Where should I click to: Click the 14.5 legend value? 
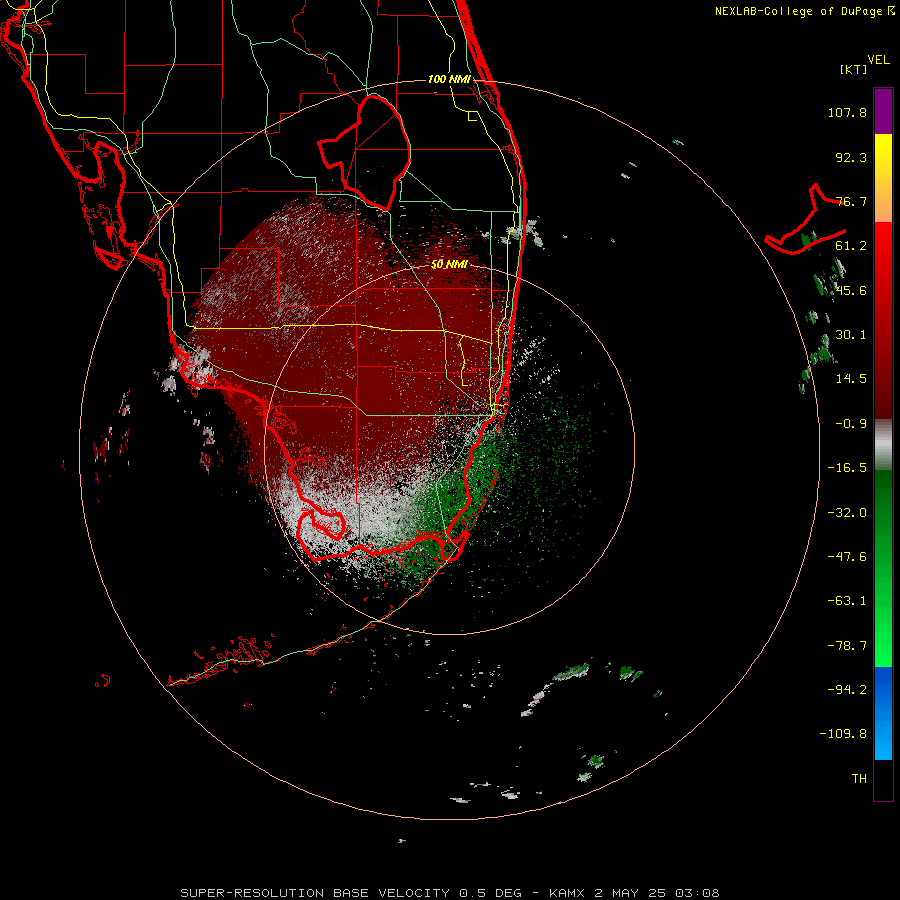851,379
